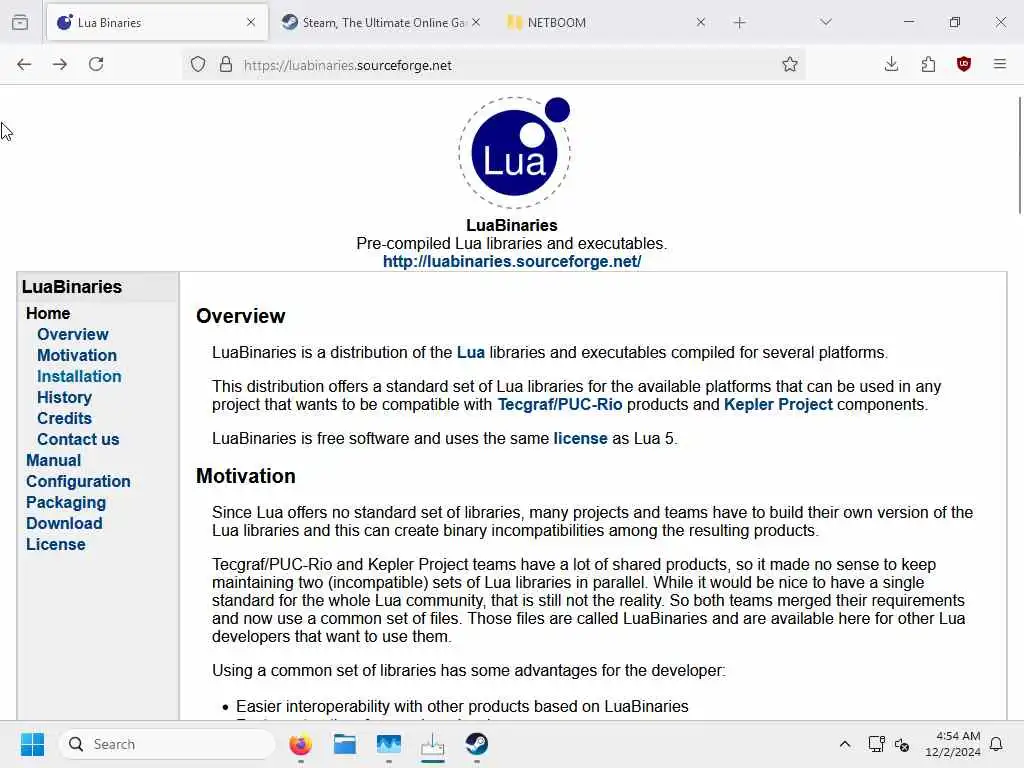Viewport: 1024px width, 768px height.
Task: Close the Steam tab
Action: click(476, 22)
